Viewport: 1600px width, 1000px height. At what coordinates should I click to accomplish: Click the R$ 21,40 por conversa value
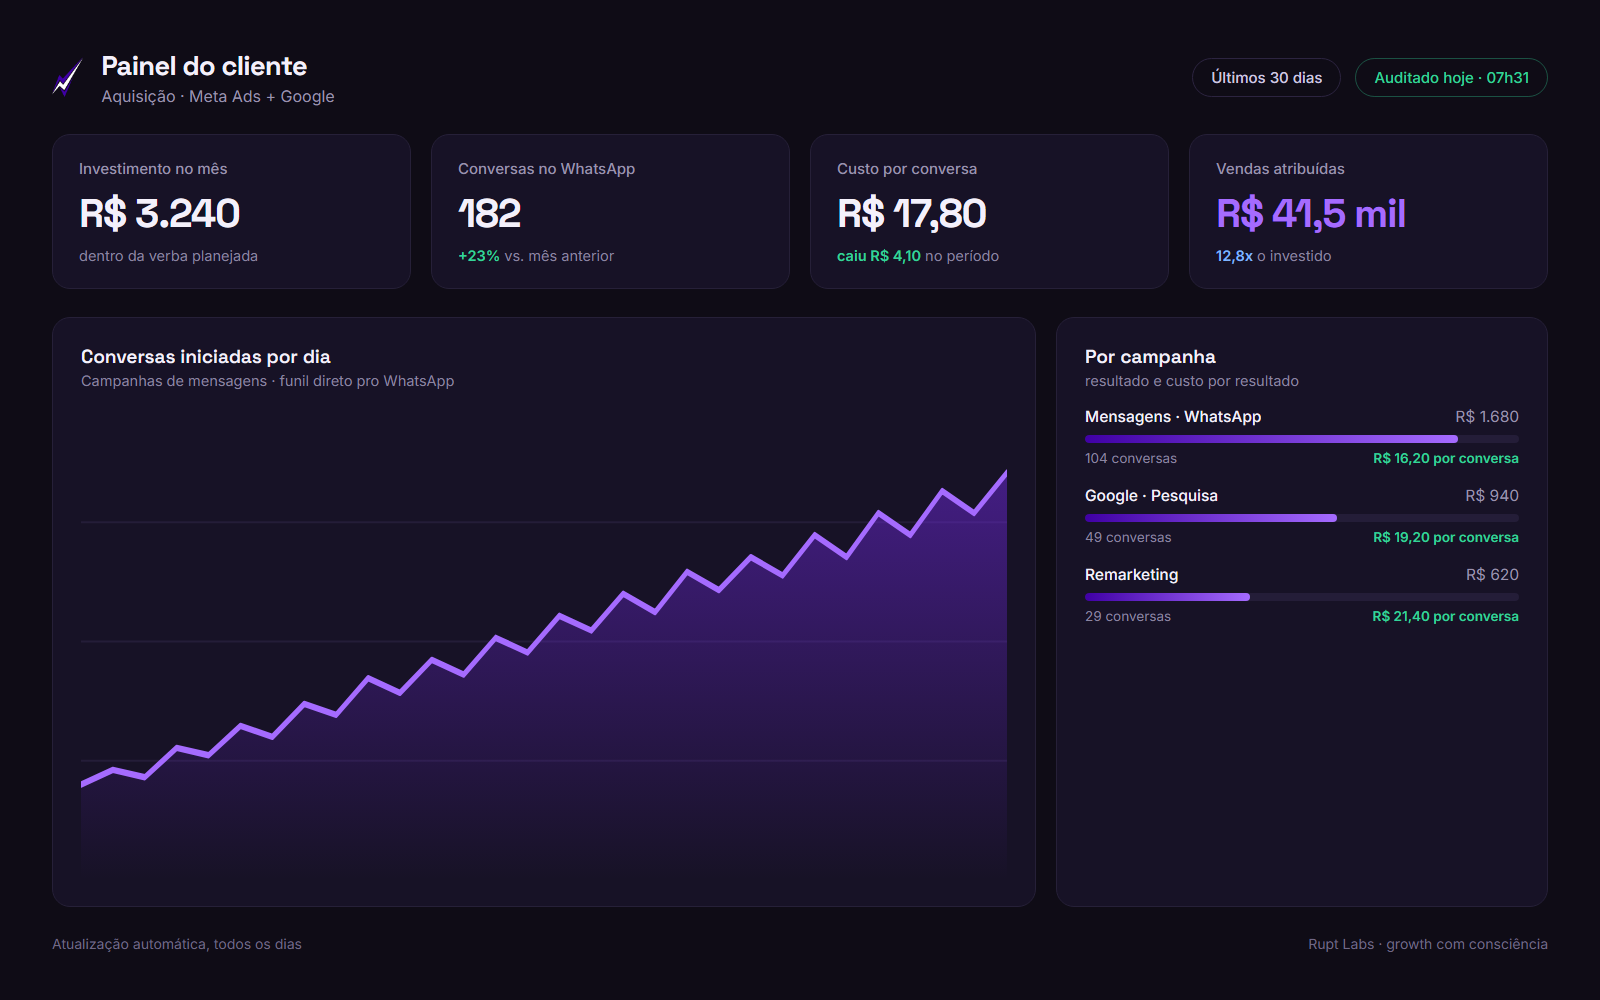click(1445, 617)
